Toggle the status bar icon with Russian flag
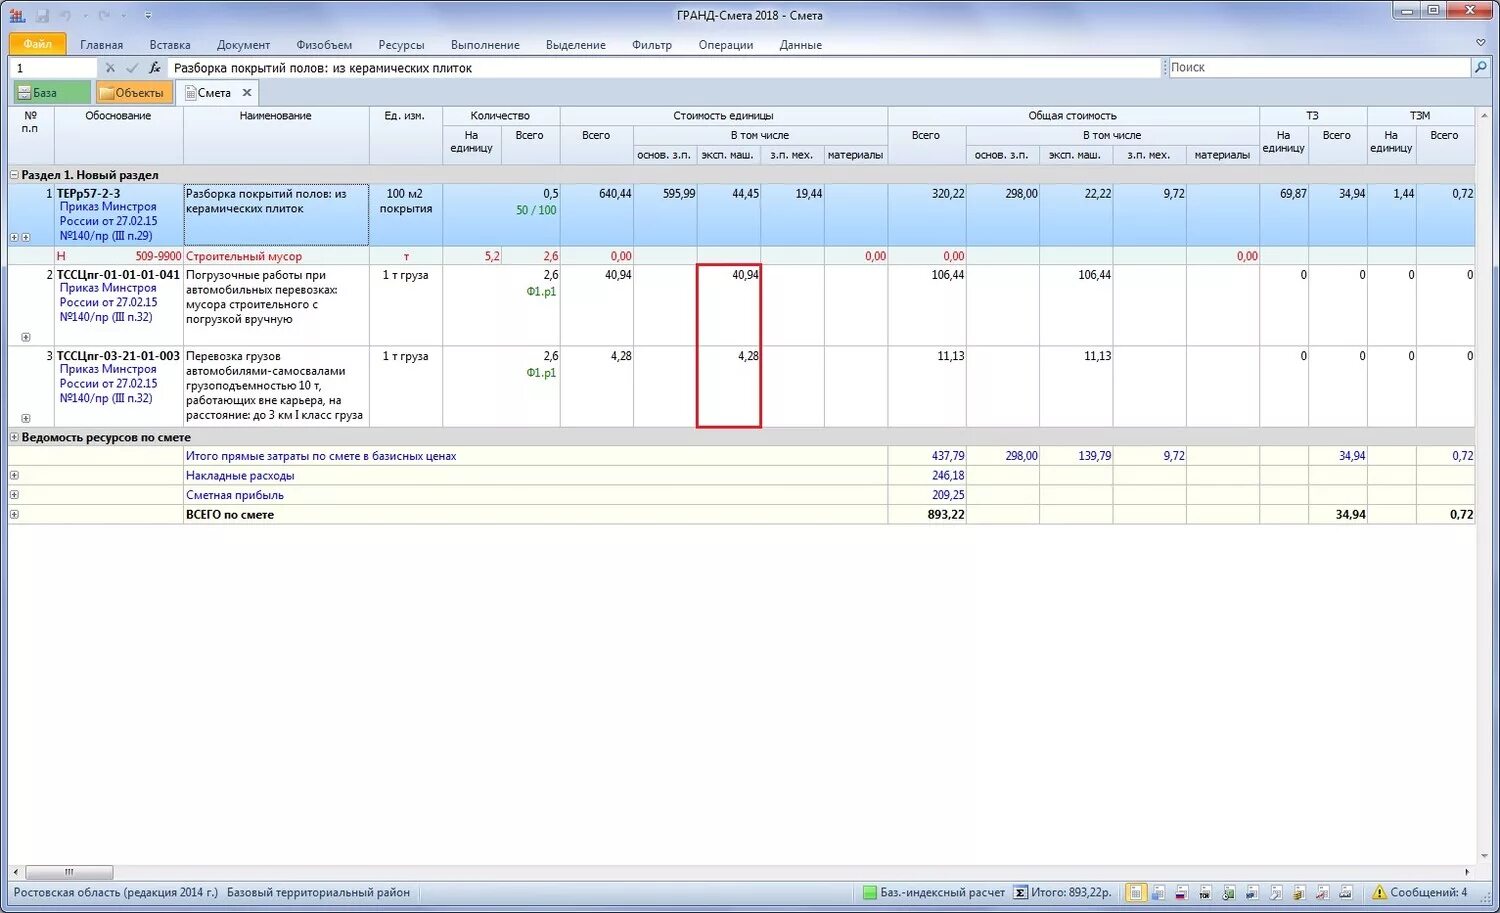This screenshot has width=1500, height=913. pos(1181,892)
